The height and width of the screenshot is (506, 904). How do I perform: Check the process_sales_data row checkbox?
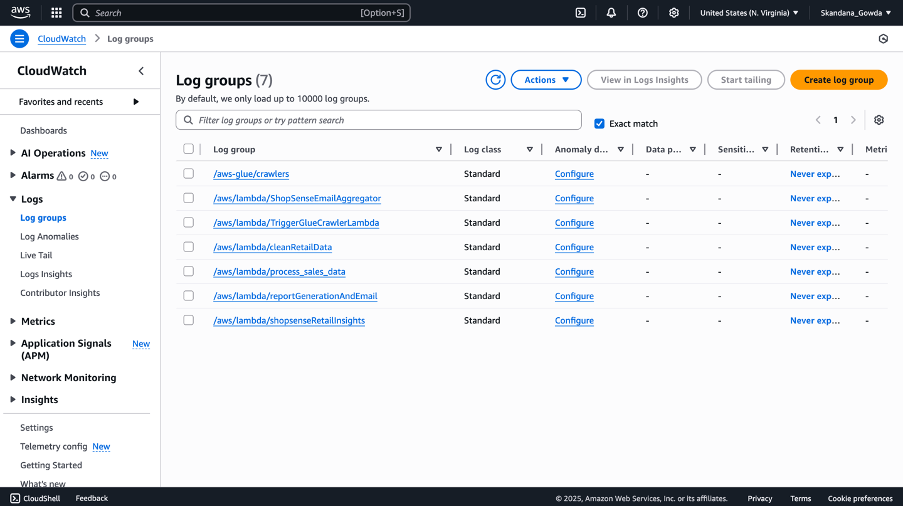[x=189, y=271]
